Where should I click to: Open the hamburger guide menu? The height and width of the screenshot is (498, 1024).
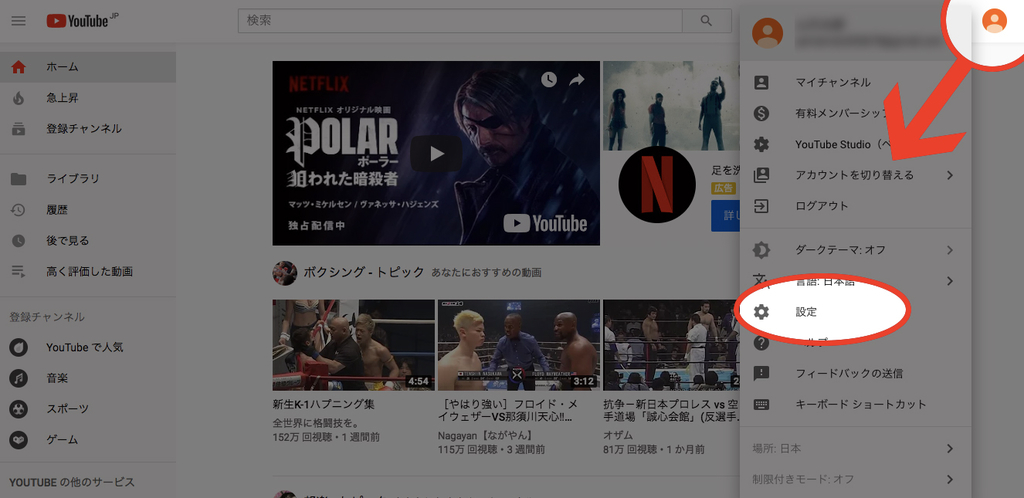pyautogui.click(x=18, y=21)
